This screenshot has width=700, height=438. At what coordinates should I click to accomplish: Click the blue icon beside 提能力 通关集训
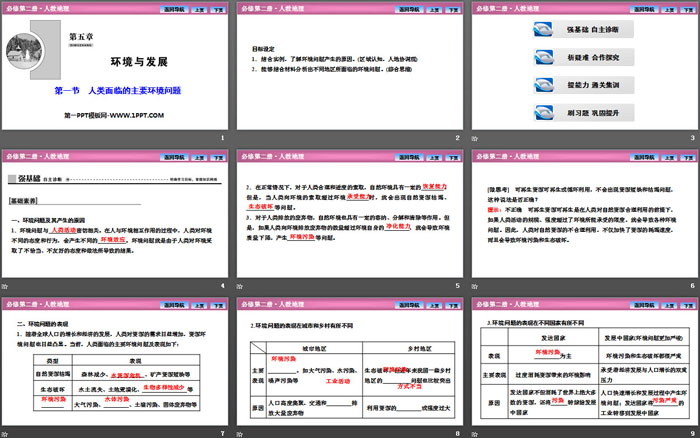(x=543, y=85)
